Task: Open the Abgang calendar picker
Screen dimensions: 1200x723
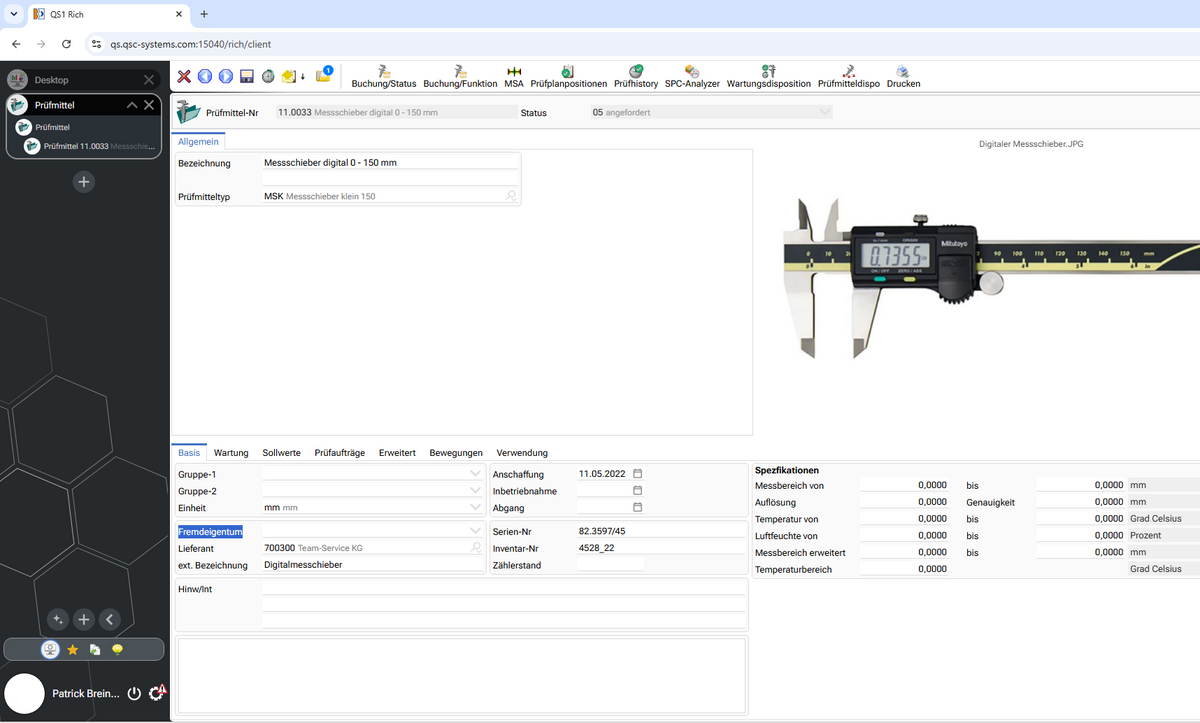Action: pyautogui.click(x=638, y=507)
